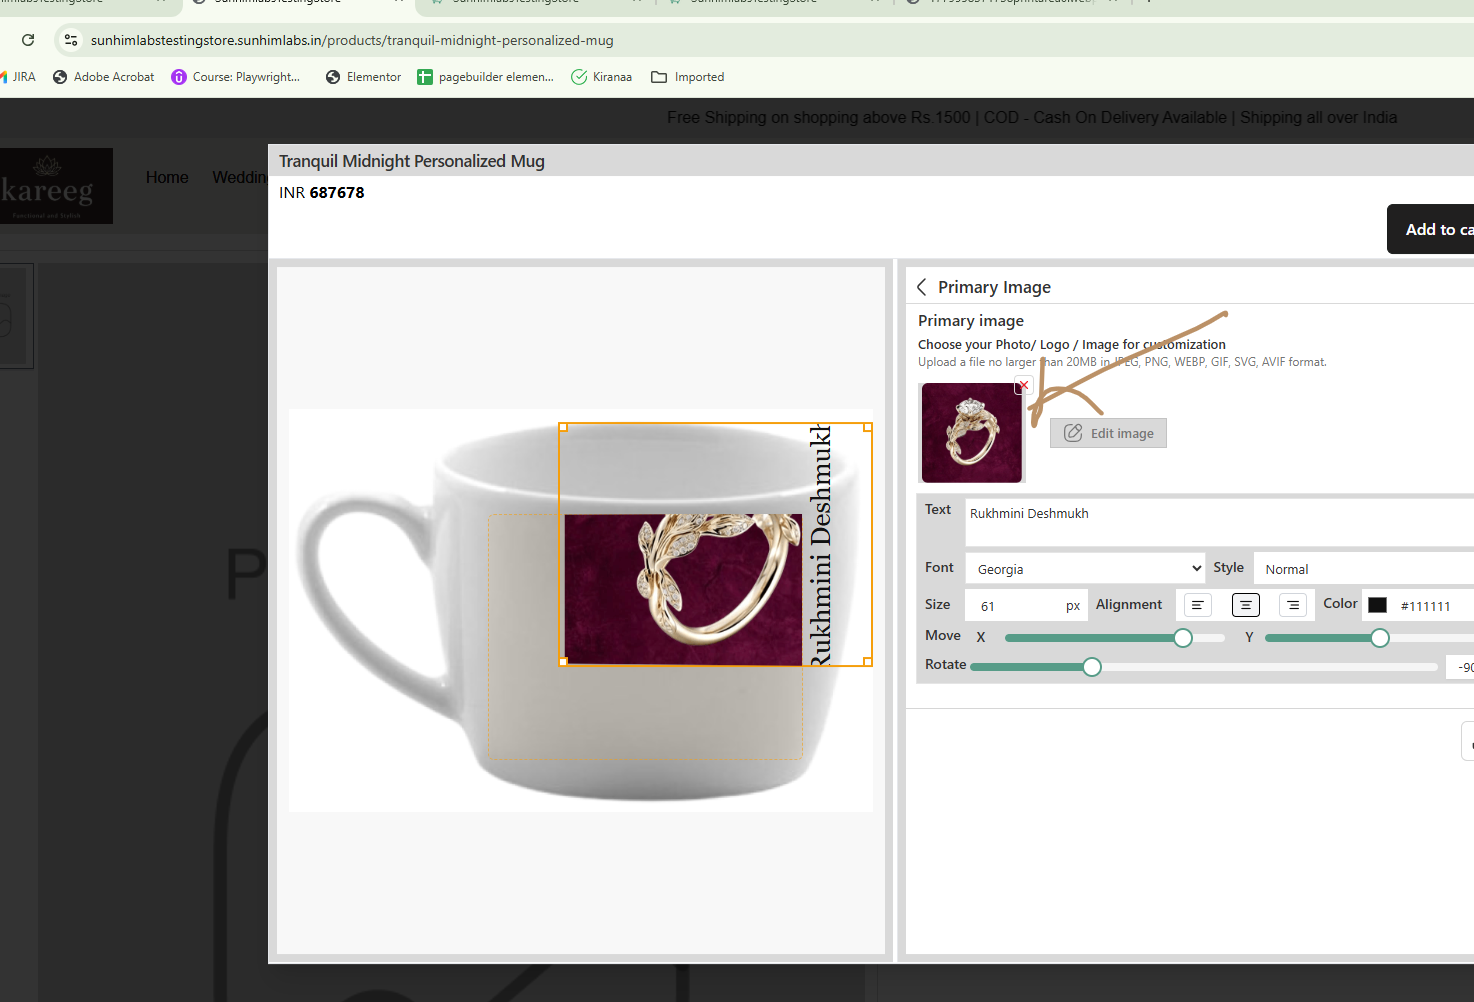1474x1002 pixels.
Task: Click the Edit image button
Action: [x=1108, y=433]
